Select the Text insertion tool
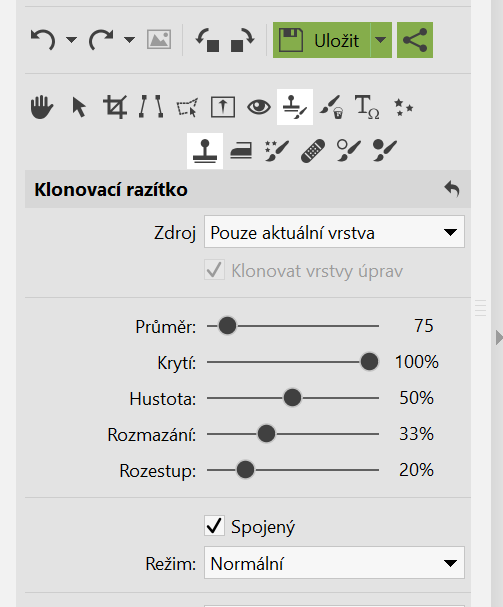 click(367, 107)
